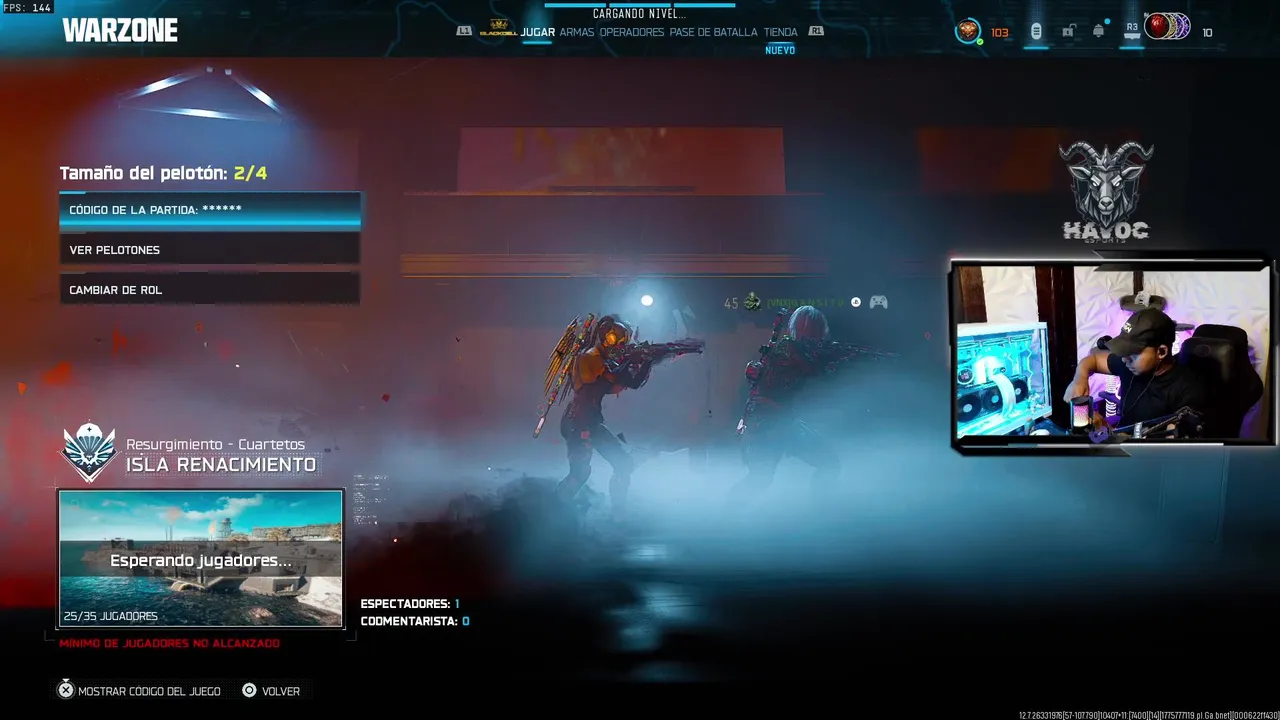Click the VOLVER back prompt
The width and height of the screenshot is (1280, 720).
[x=281, y=691]
